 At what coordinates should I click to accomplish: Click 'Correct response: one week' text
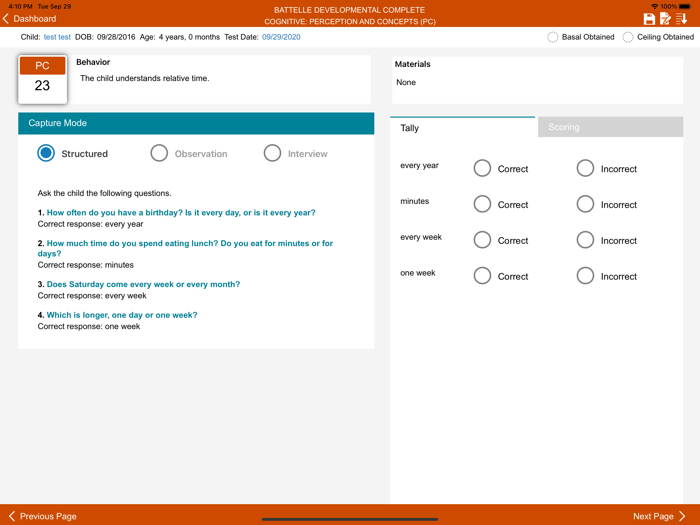click(89, 326)
